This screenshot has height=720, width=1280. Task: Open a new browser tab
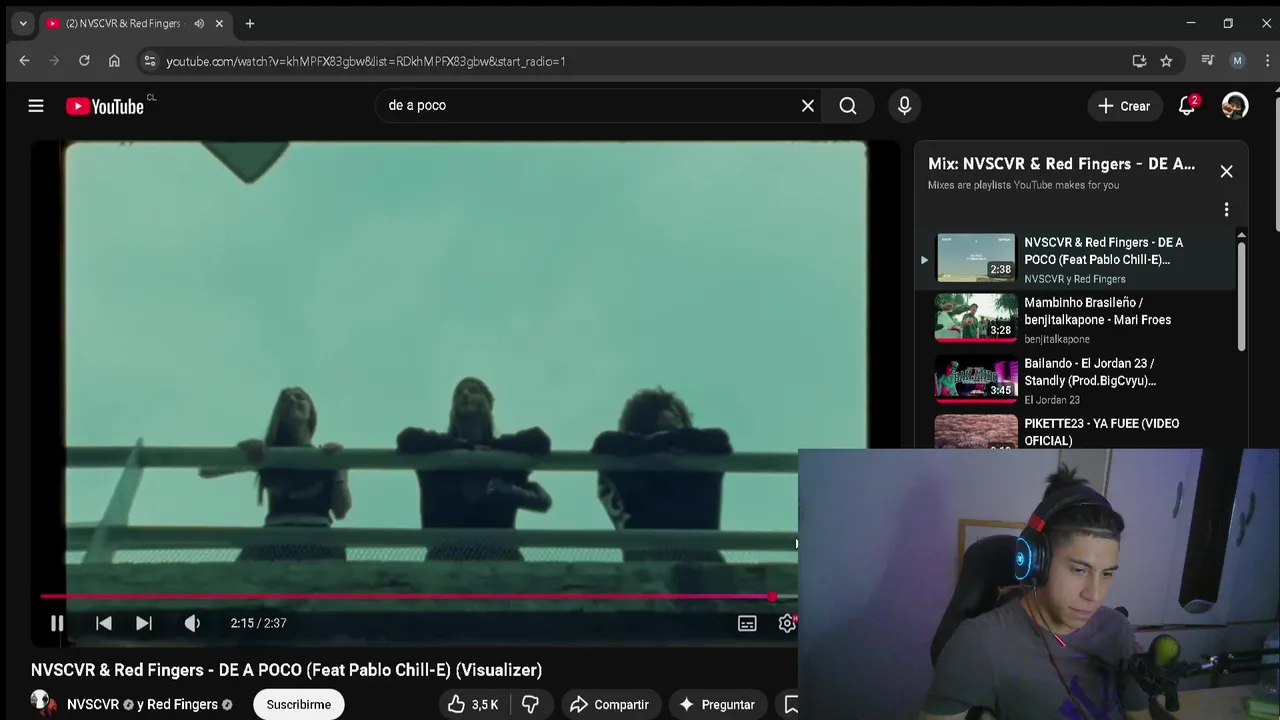(x=250, y=23)
